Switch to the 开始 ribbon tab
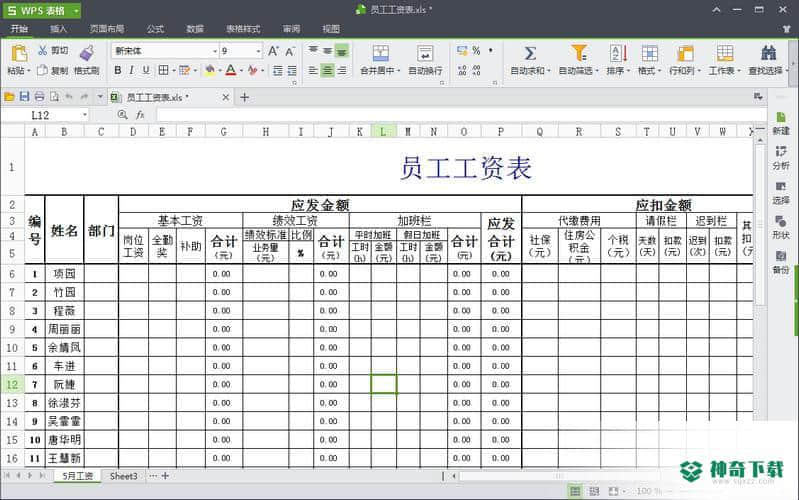799x500 pixels. coord(19,29)
